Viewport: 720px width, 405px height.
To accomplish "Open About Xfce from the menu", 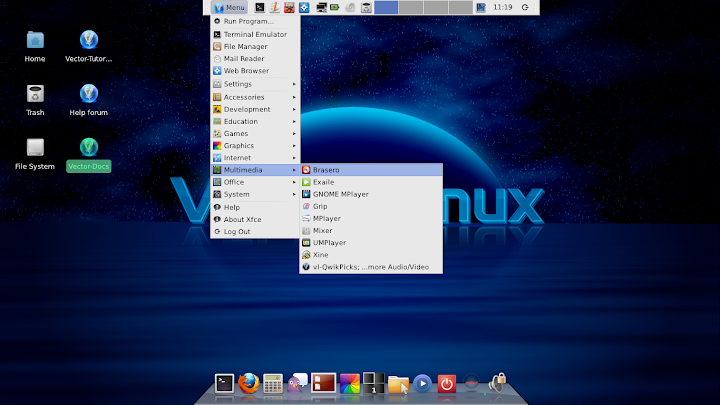I will 255,219.
